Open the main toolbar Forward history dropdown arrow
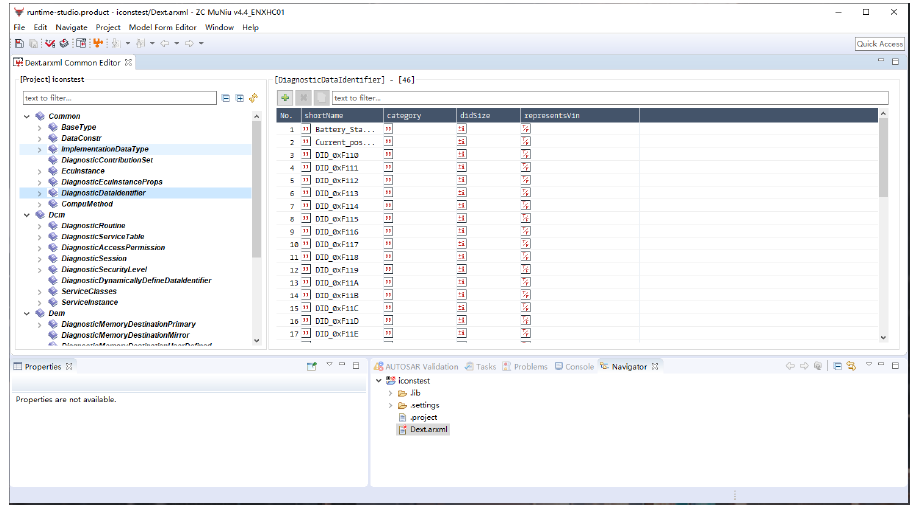Viewport: 917px width, 508px height. [201, 43]
